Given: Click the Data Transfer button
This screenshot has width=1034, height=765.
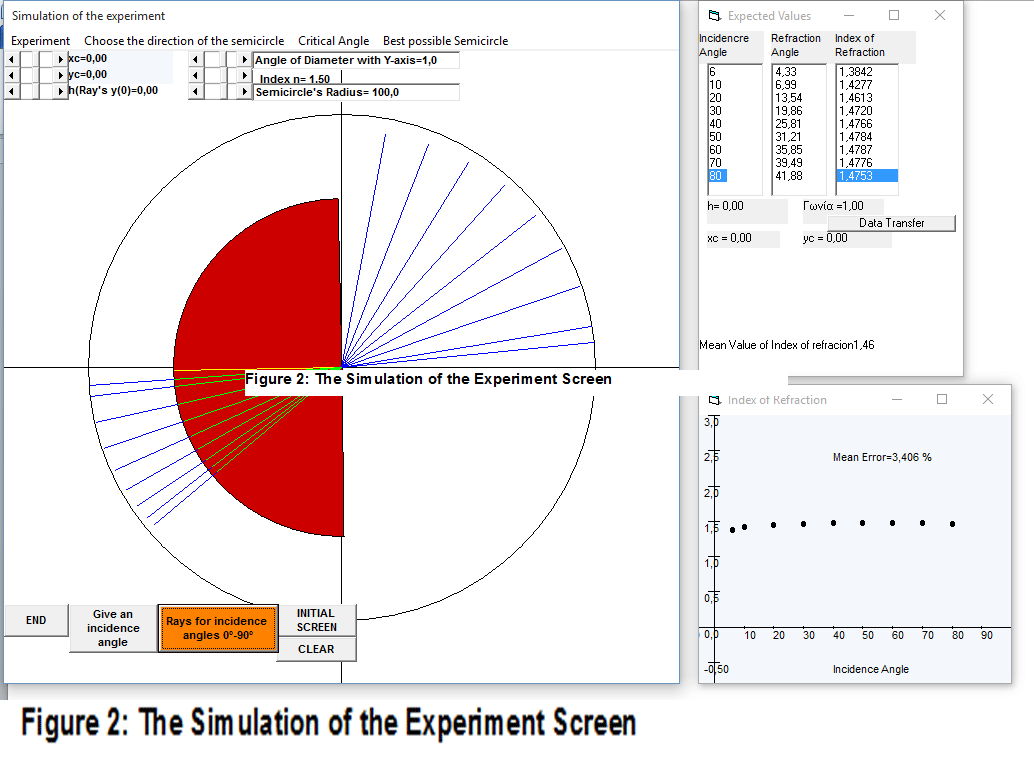Looking at the screenshot, I should [x=892, y=223].
